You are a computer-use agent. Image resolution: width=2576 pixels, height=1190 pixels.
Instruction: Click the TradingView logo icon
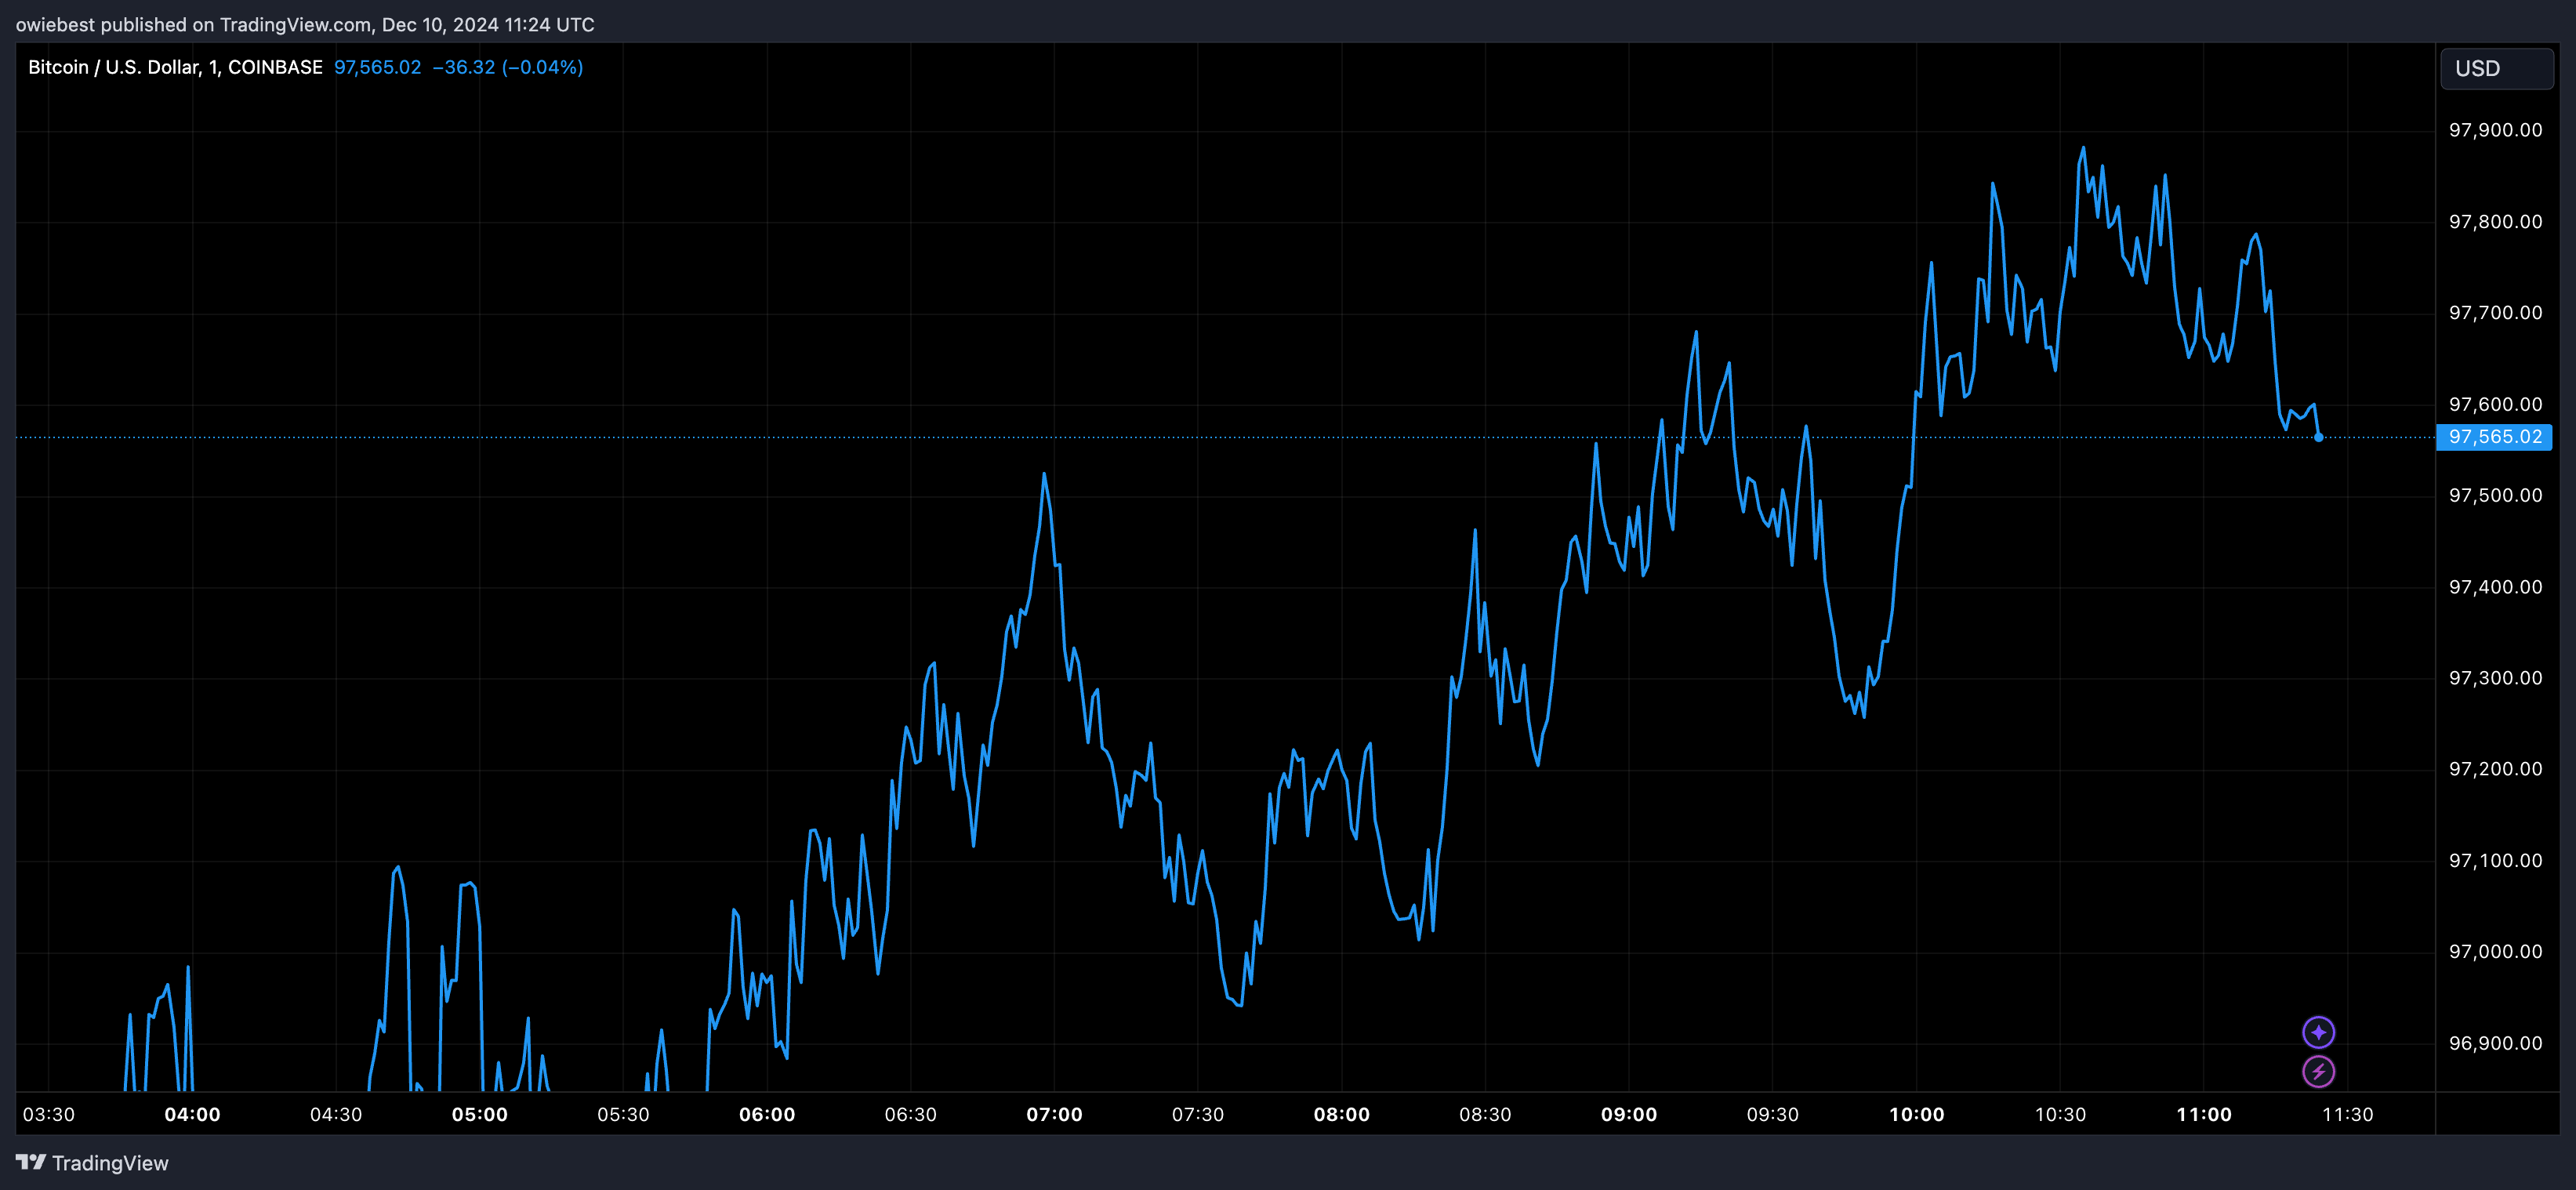(x=31, y=1162)
